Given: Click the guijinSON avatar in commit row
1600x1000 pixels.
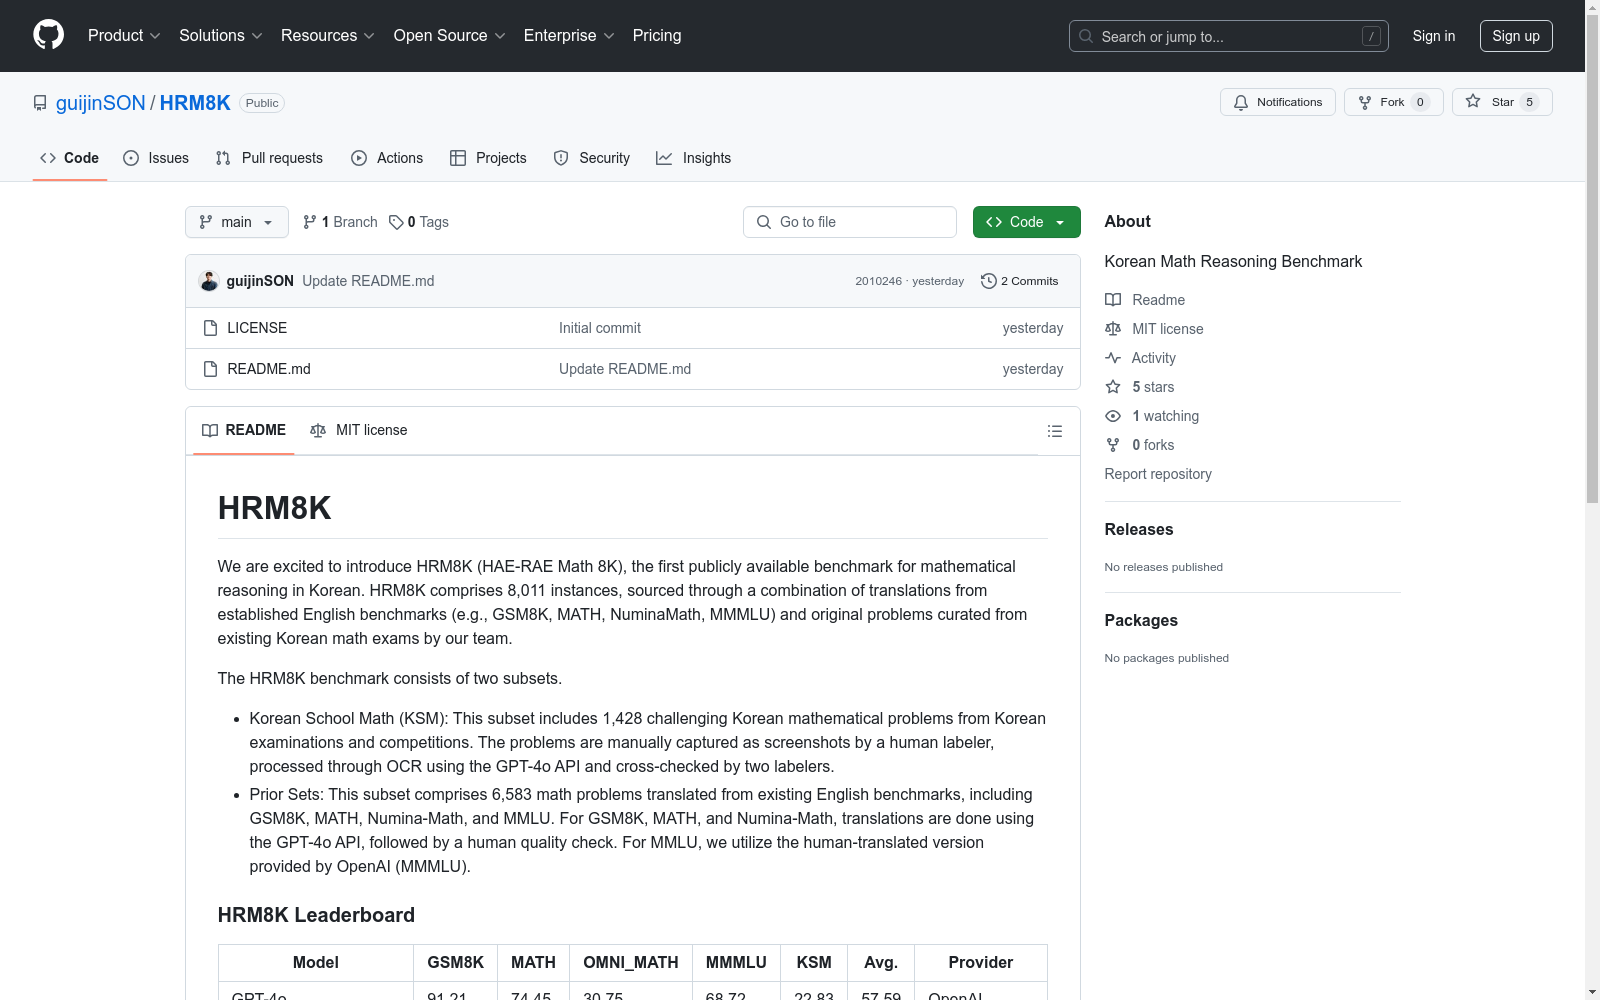Looking at the screenshot, I should (x=209, y=281).
